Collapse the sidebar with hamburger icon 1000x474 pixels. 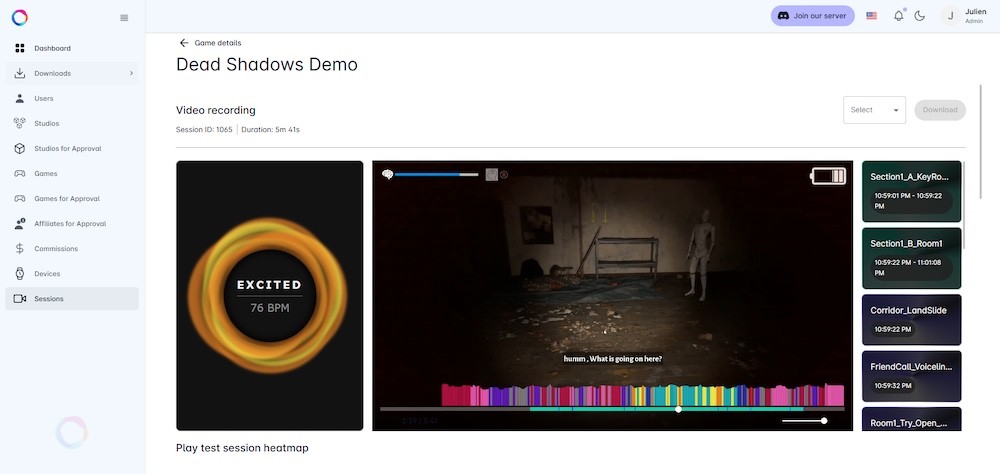tap(124, 18)
